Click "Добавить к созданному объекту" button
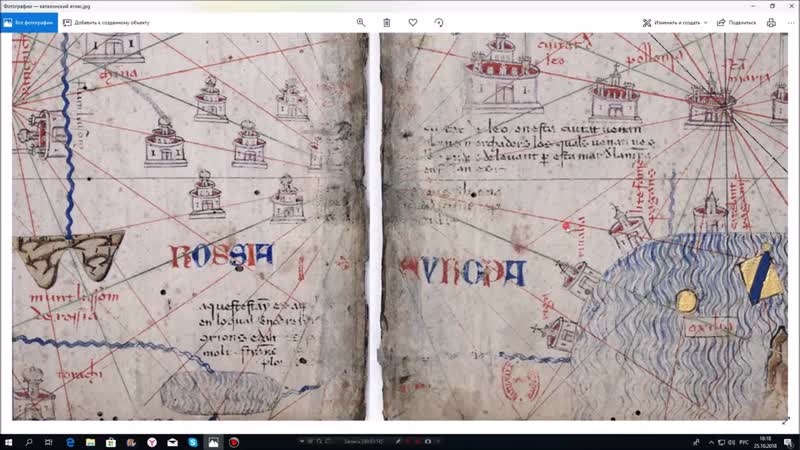800x450 pixels. [106, 23]
